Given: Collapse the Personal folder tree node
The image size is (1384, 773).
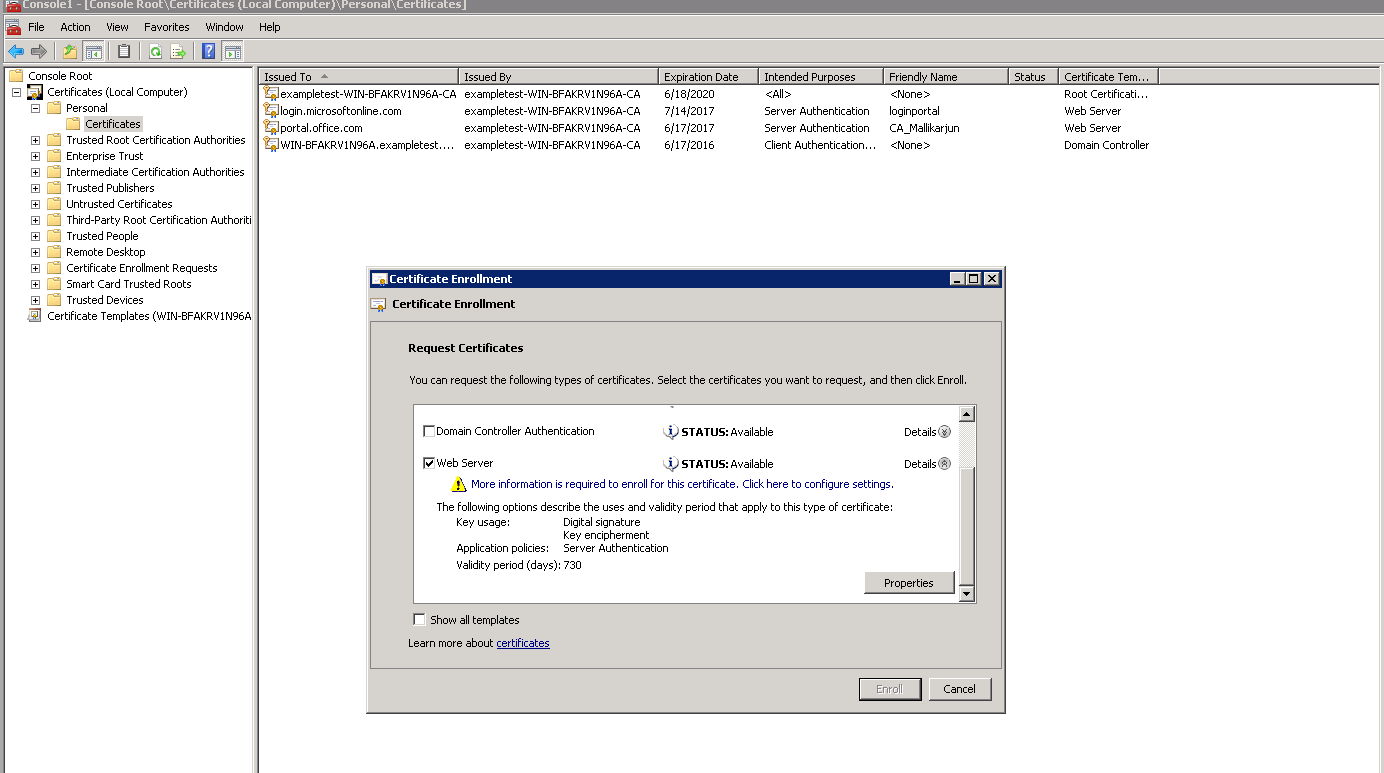Looking at the screenshot, I should tap(35, 108).
